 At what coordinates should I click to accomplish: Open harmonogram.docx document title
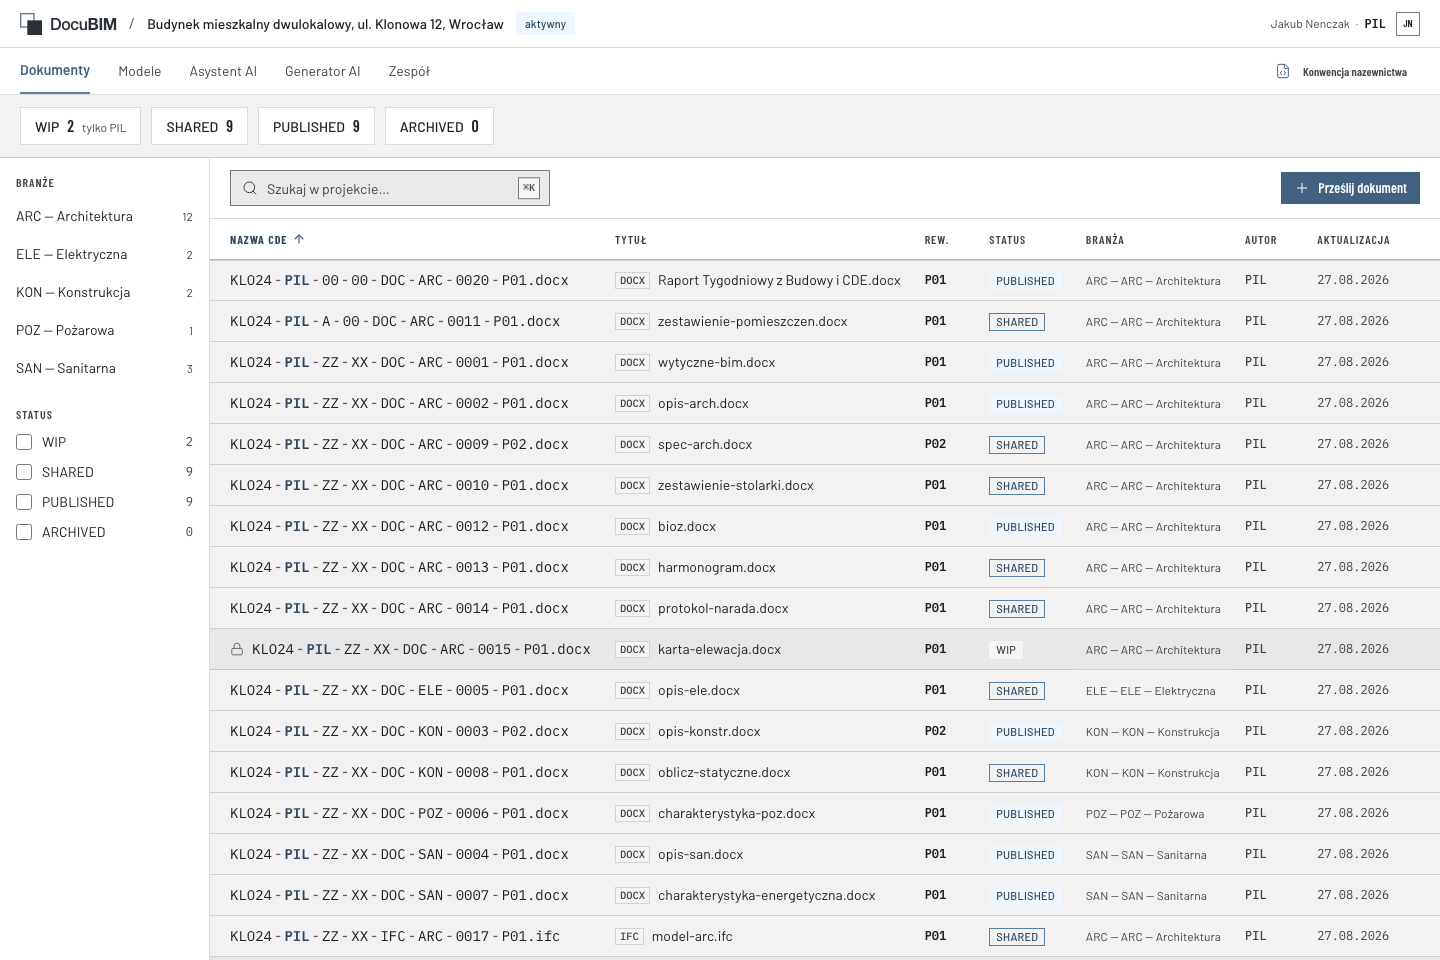[716, 568]
